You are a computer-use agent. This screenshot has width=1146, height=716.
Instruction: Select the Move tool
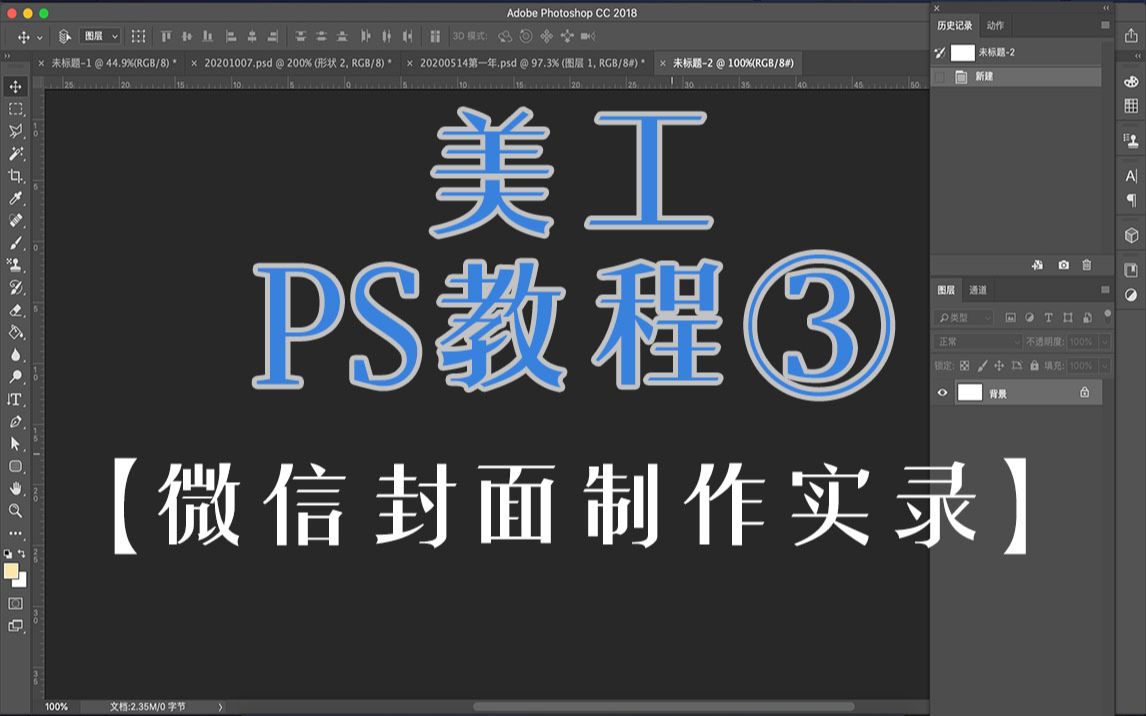click(14, 86)
